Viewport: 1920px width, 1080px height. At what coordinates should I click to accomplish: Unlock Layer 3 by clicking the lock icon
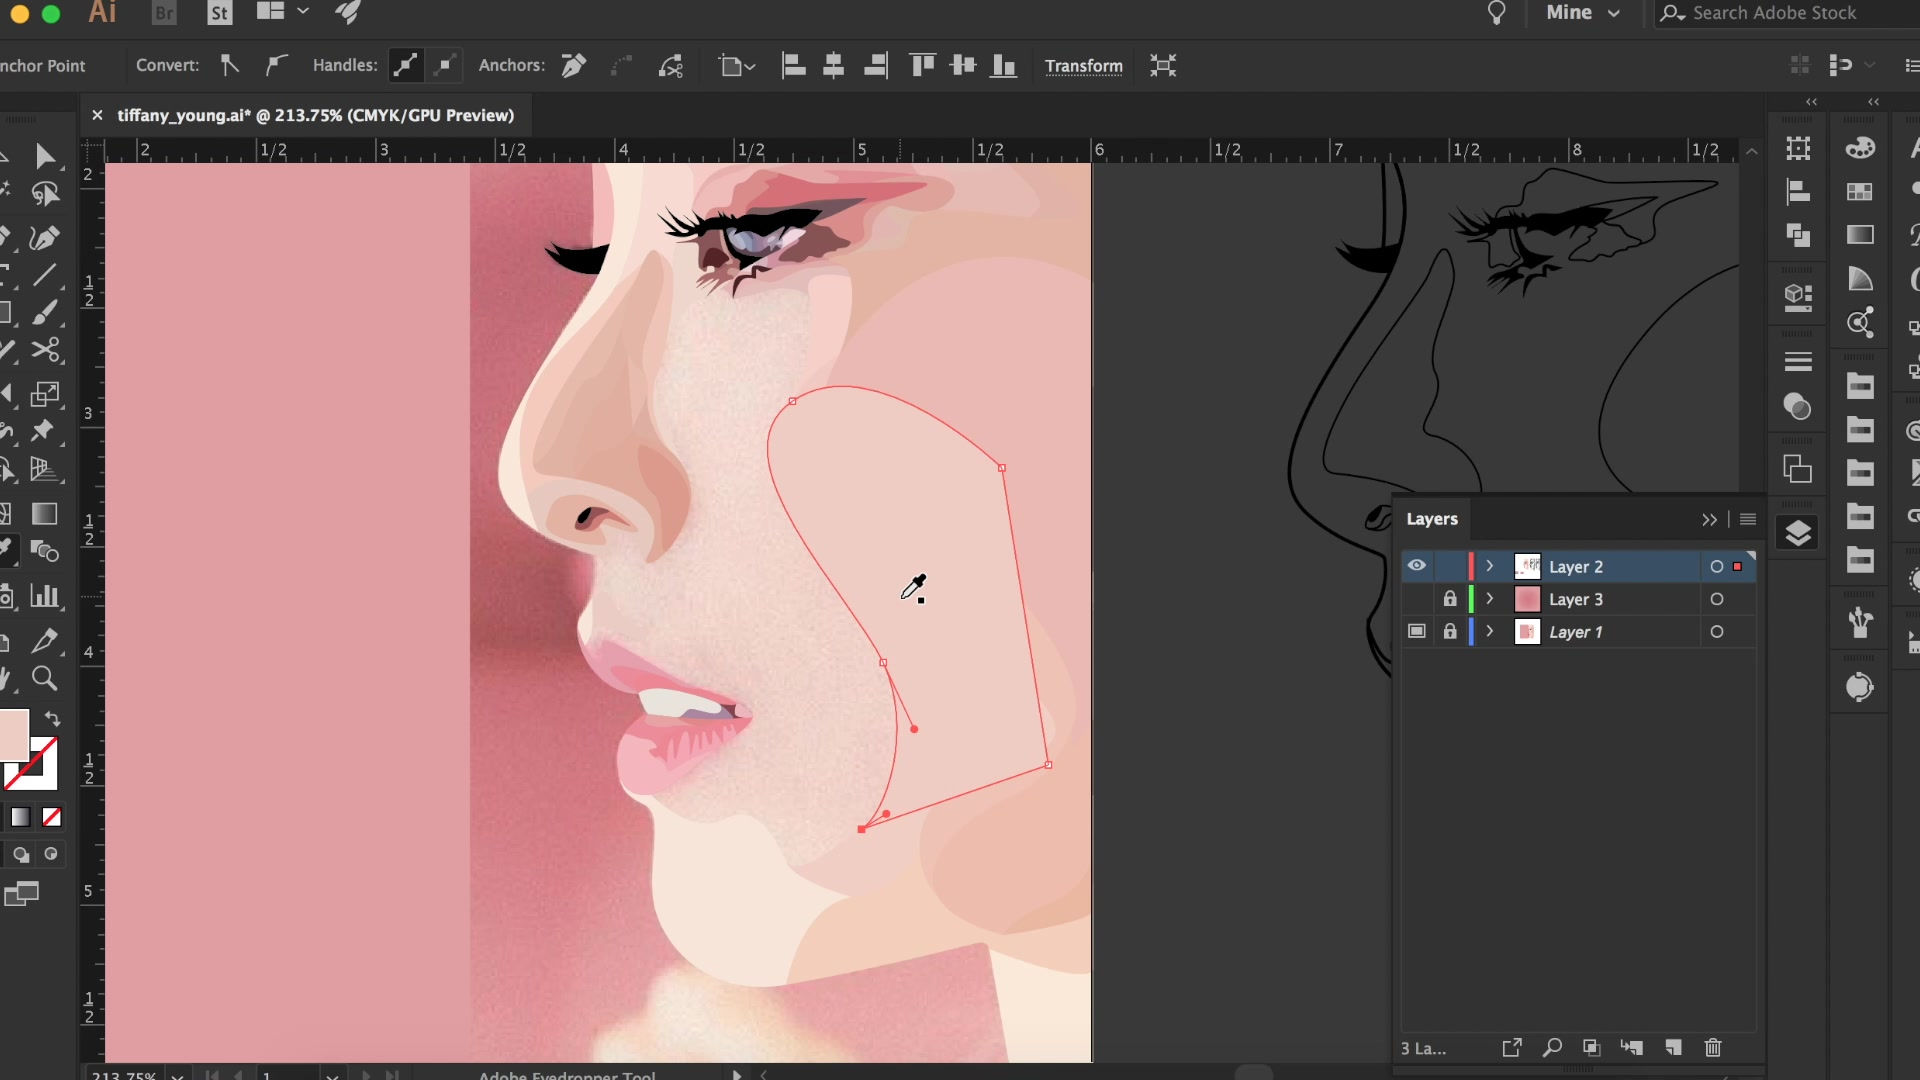(1450, 599)
